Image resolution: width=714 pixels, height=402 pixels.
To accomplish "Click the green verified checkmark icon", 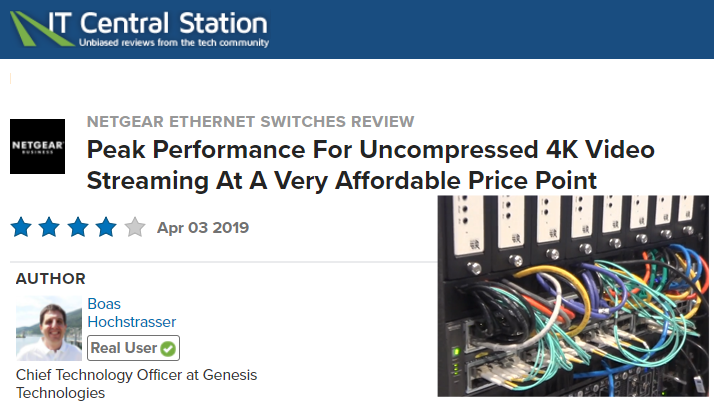I will click(168, 349).
